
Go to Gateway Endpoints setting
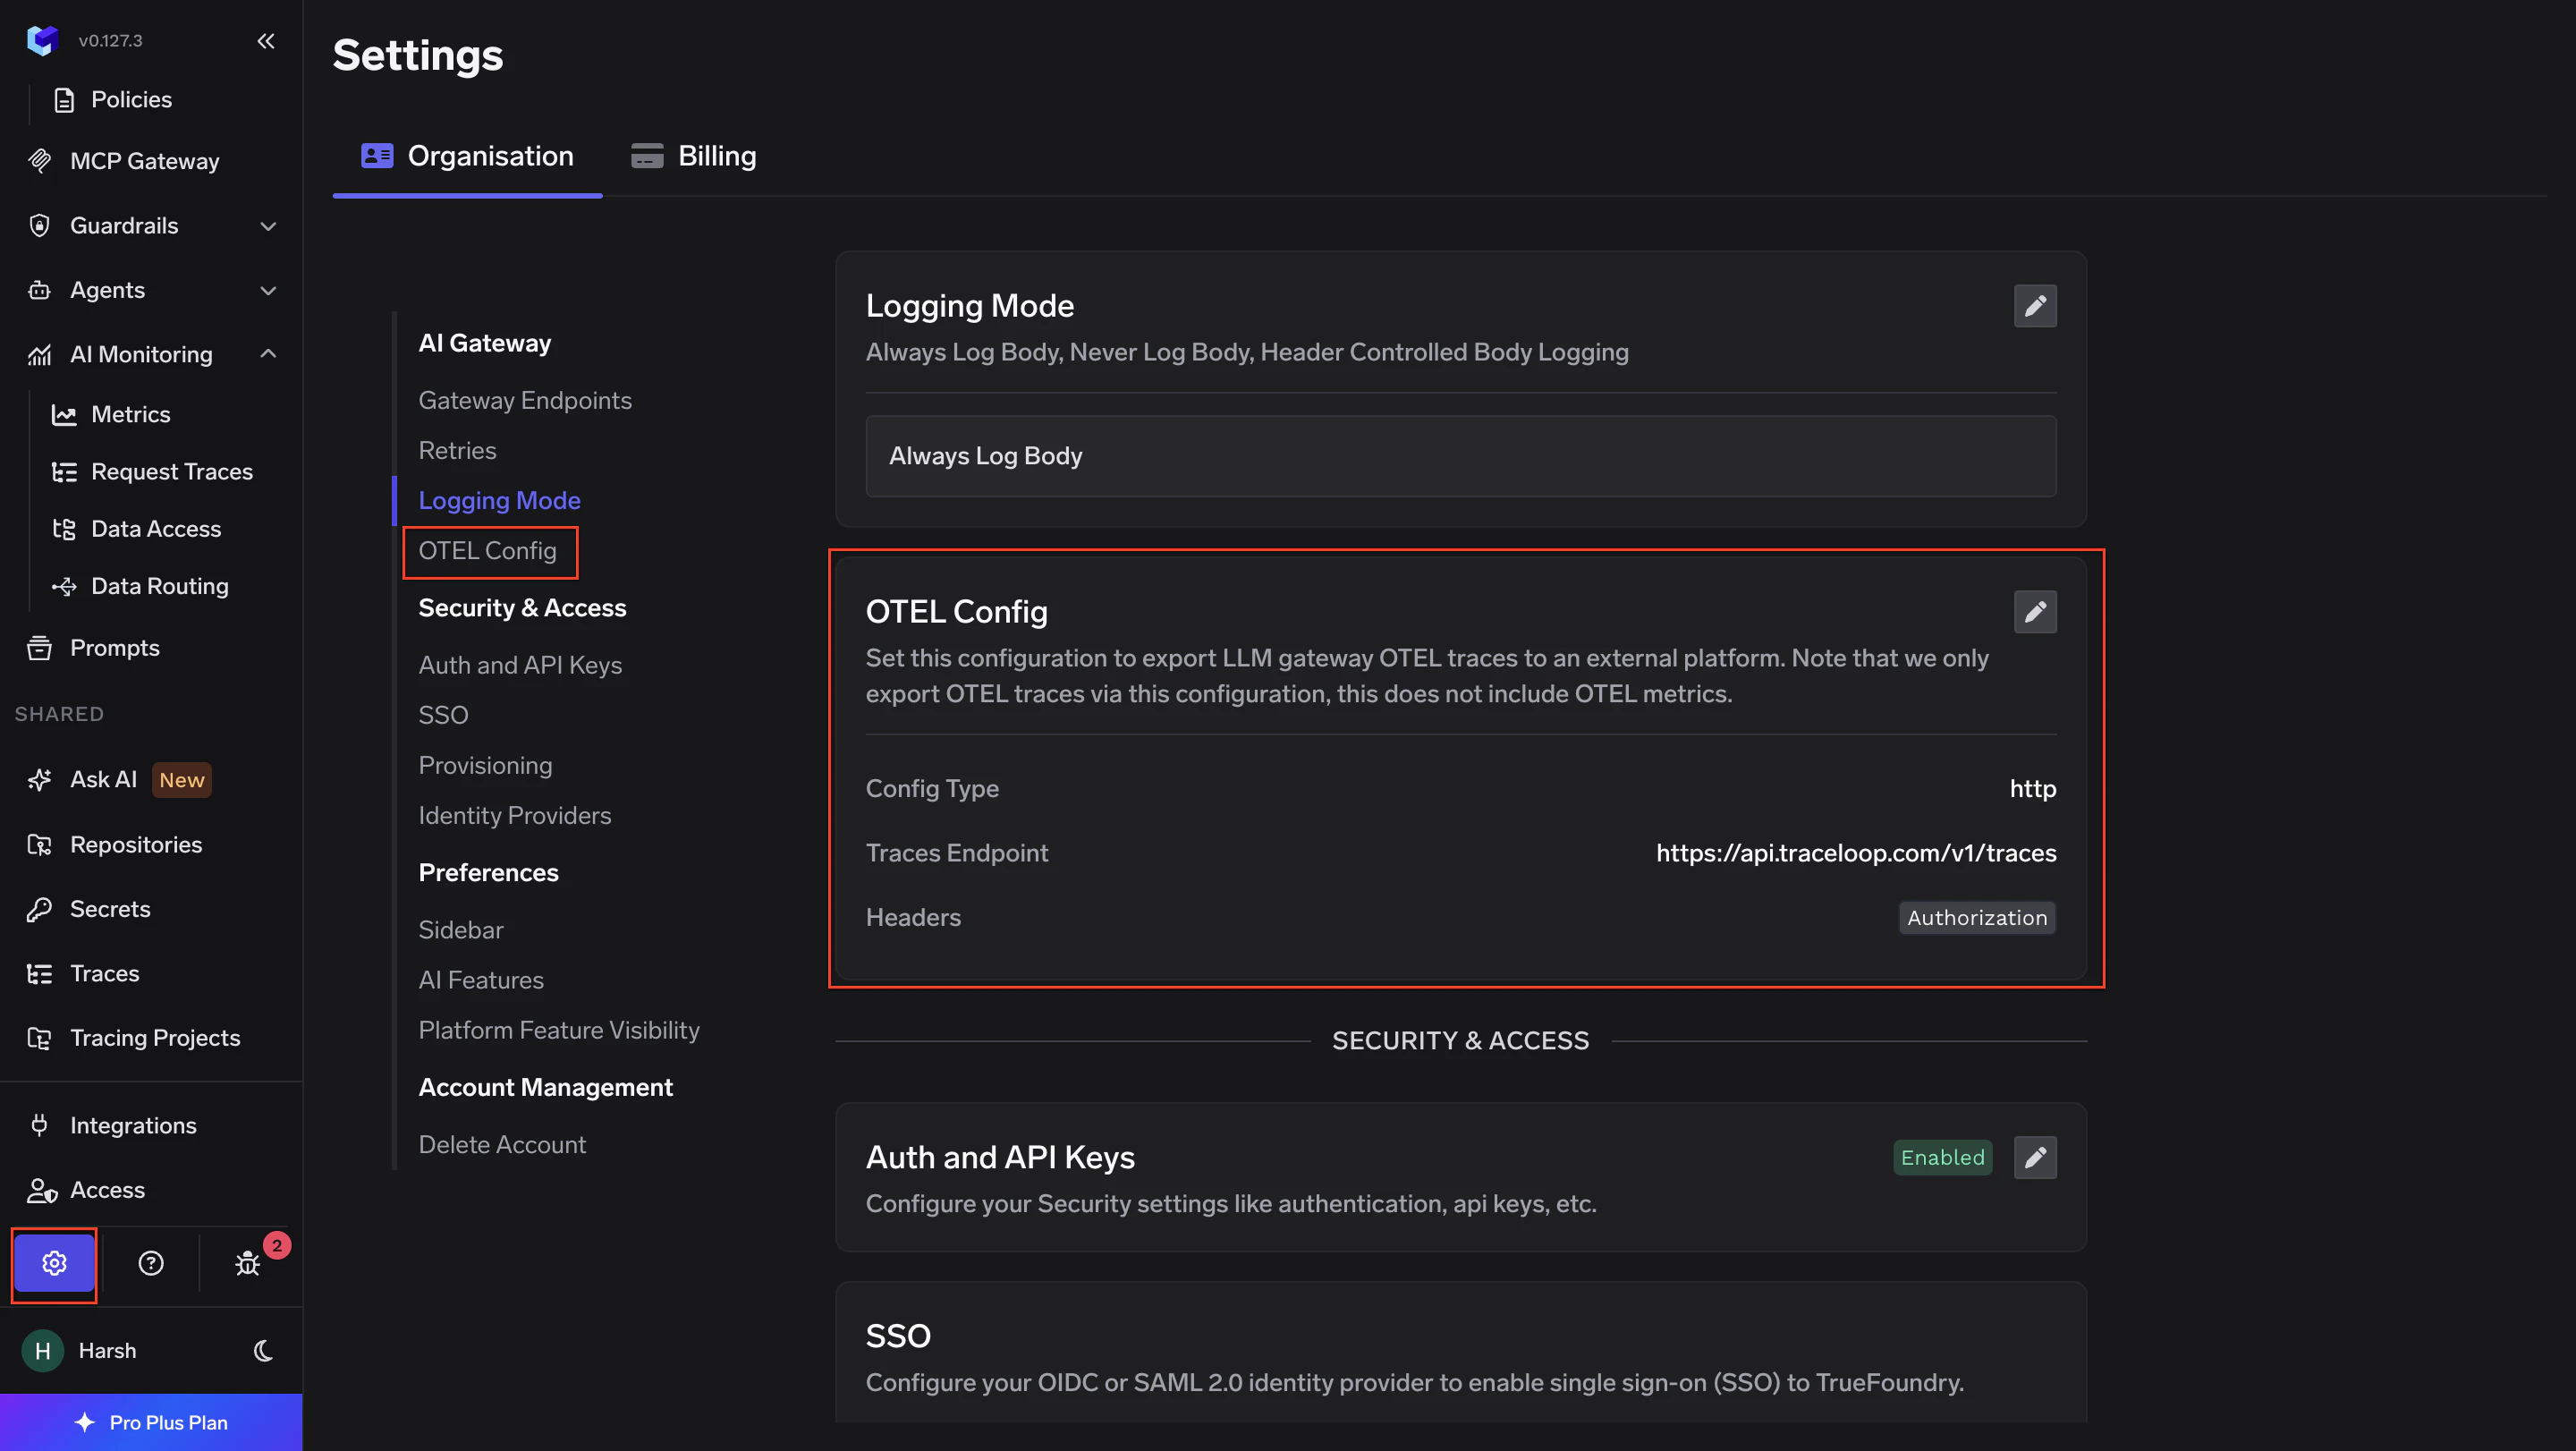525,400
